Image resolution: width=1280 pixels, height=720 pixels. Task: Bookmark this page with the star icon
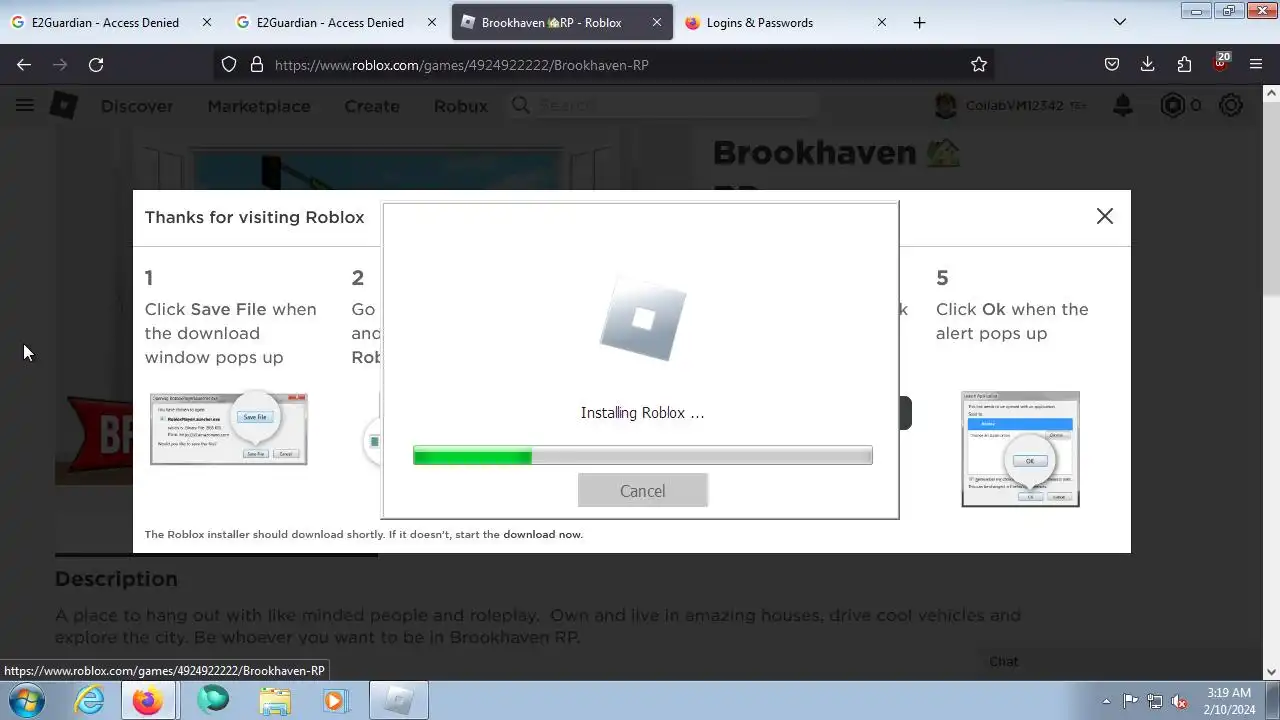pyautogui.click(x=979, y=64)
